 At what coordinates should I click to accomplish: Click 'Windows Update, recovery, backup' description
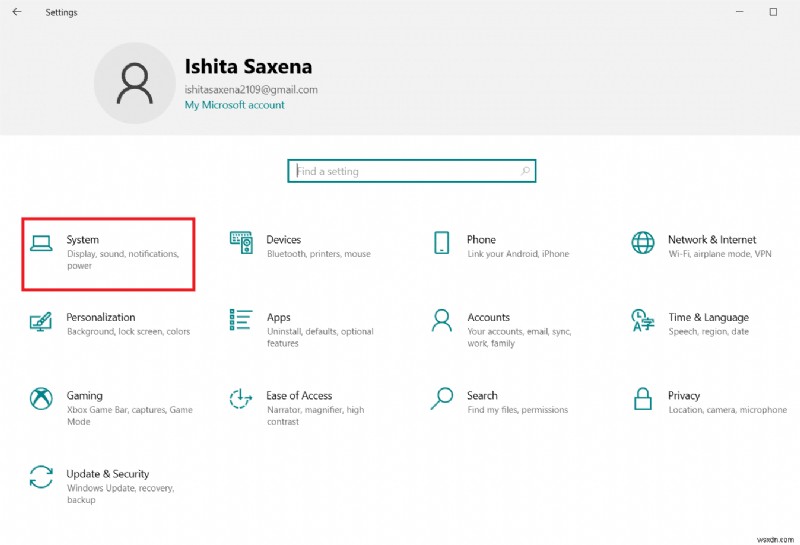tap(120, 493)
